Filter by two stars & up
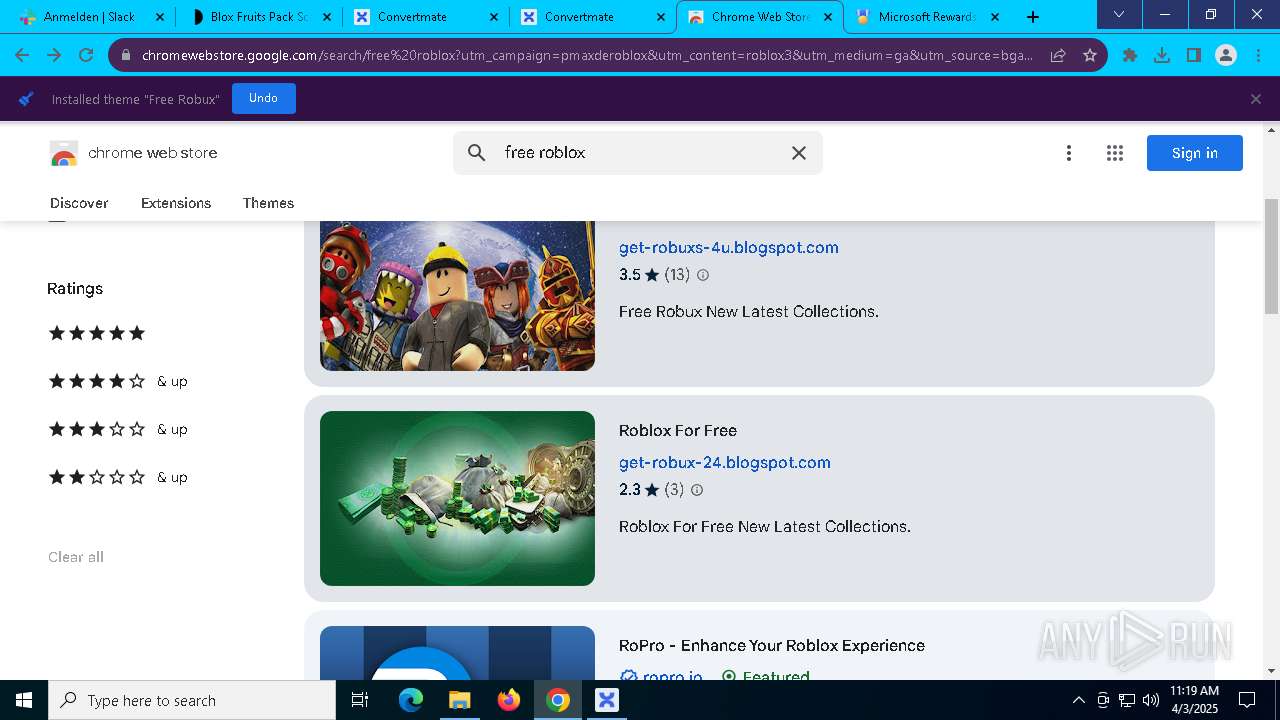1280x720 pixels. tap(118, 477)
